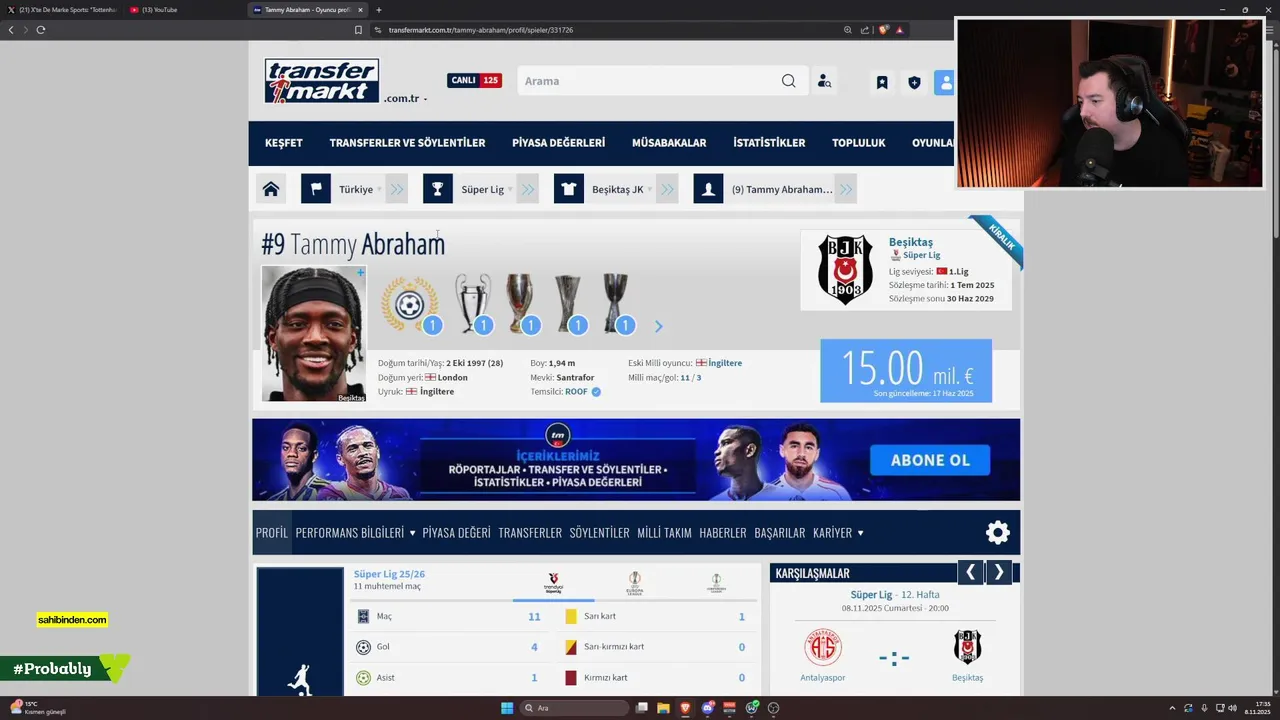The height and width of the screenshot is (720, 1280).
Task: Select the Europa League competition logo
Action: (634, 583)
